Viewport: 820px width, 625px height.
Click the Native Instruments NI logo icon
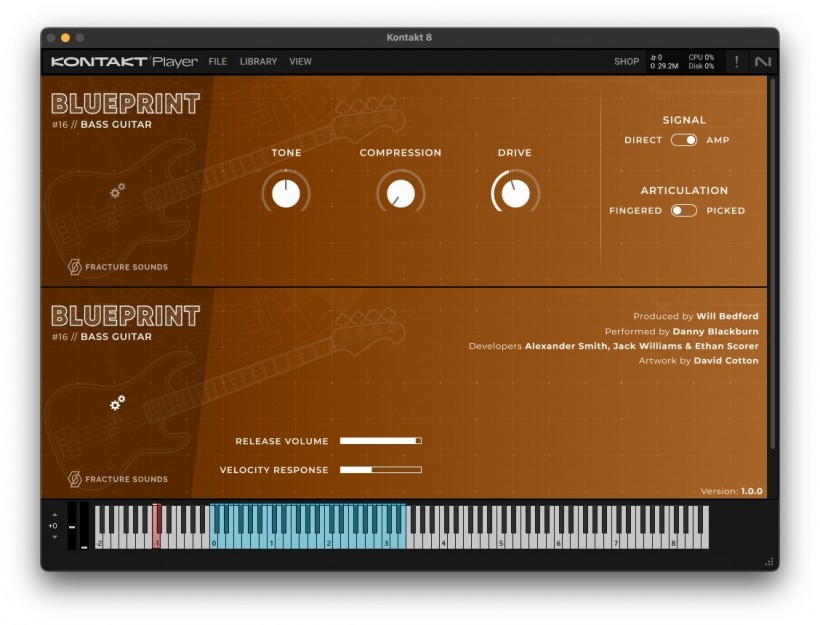pyautogui.click(x=762, y=62)
